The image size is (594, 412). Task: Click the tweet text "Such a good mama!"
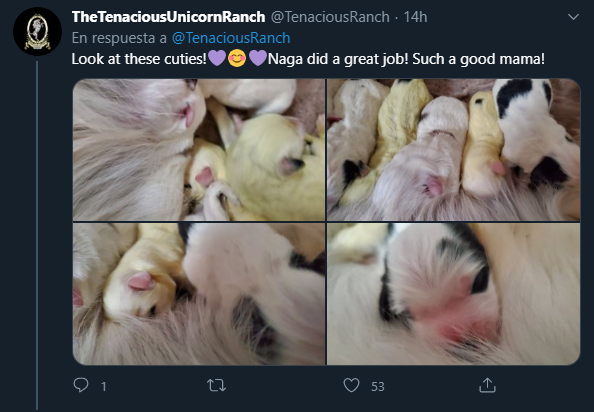[x=478, y=59]
